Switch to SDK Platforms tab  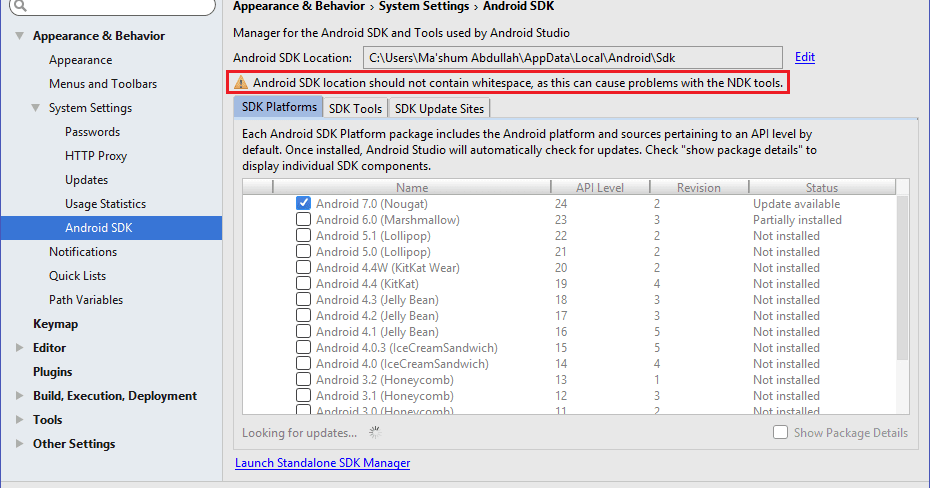click(x=279, y=107)
